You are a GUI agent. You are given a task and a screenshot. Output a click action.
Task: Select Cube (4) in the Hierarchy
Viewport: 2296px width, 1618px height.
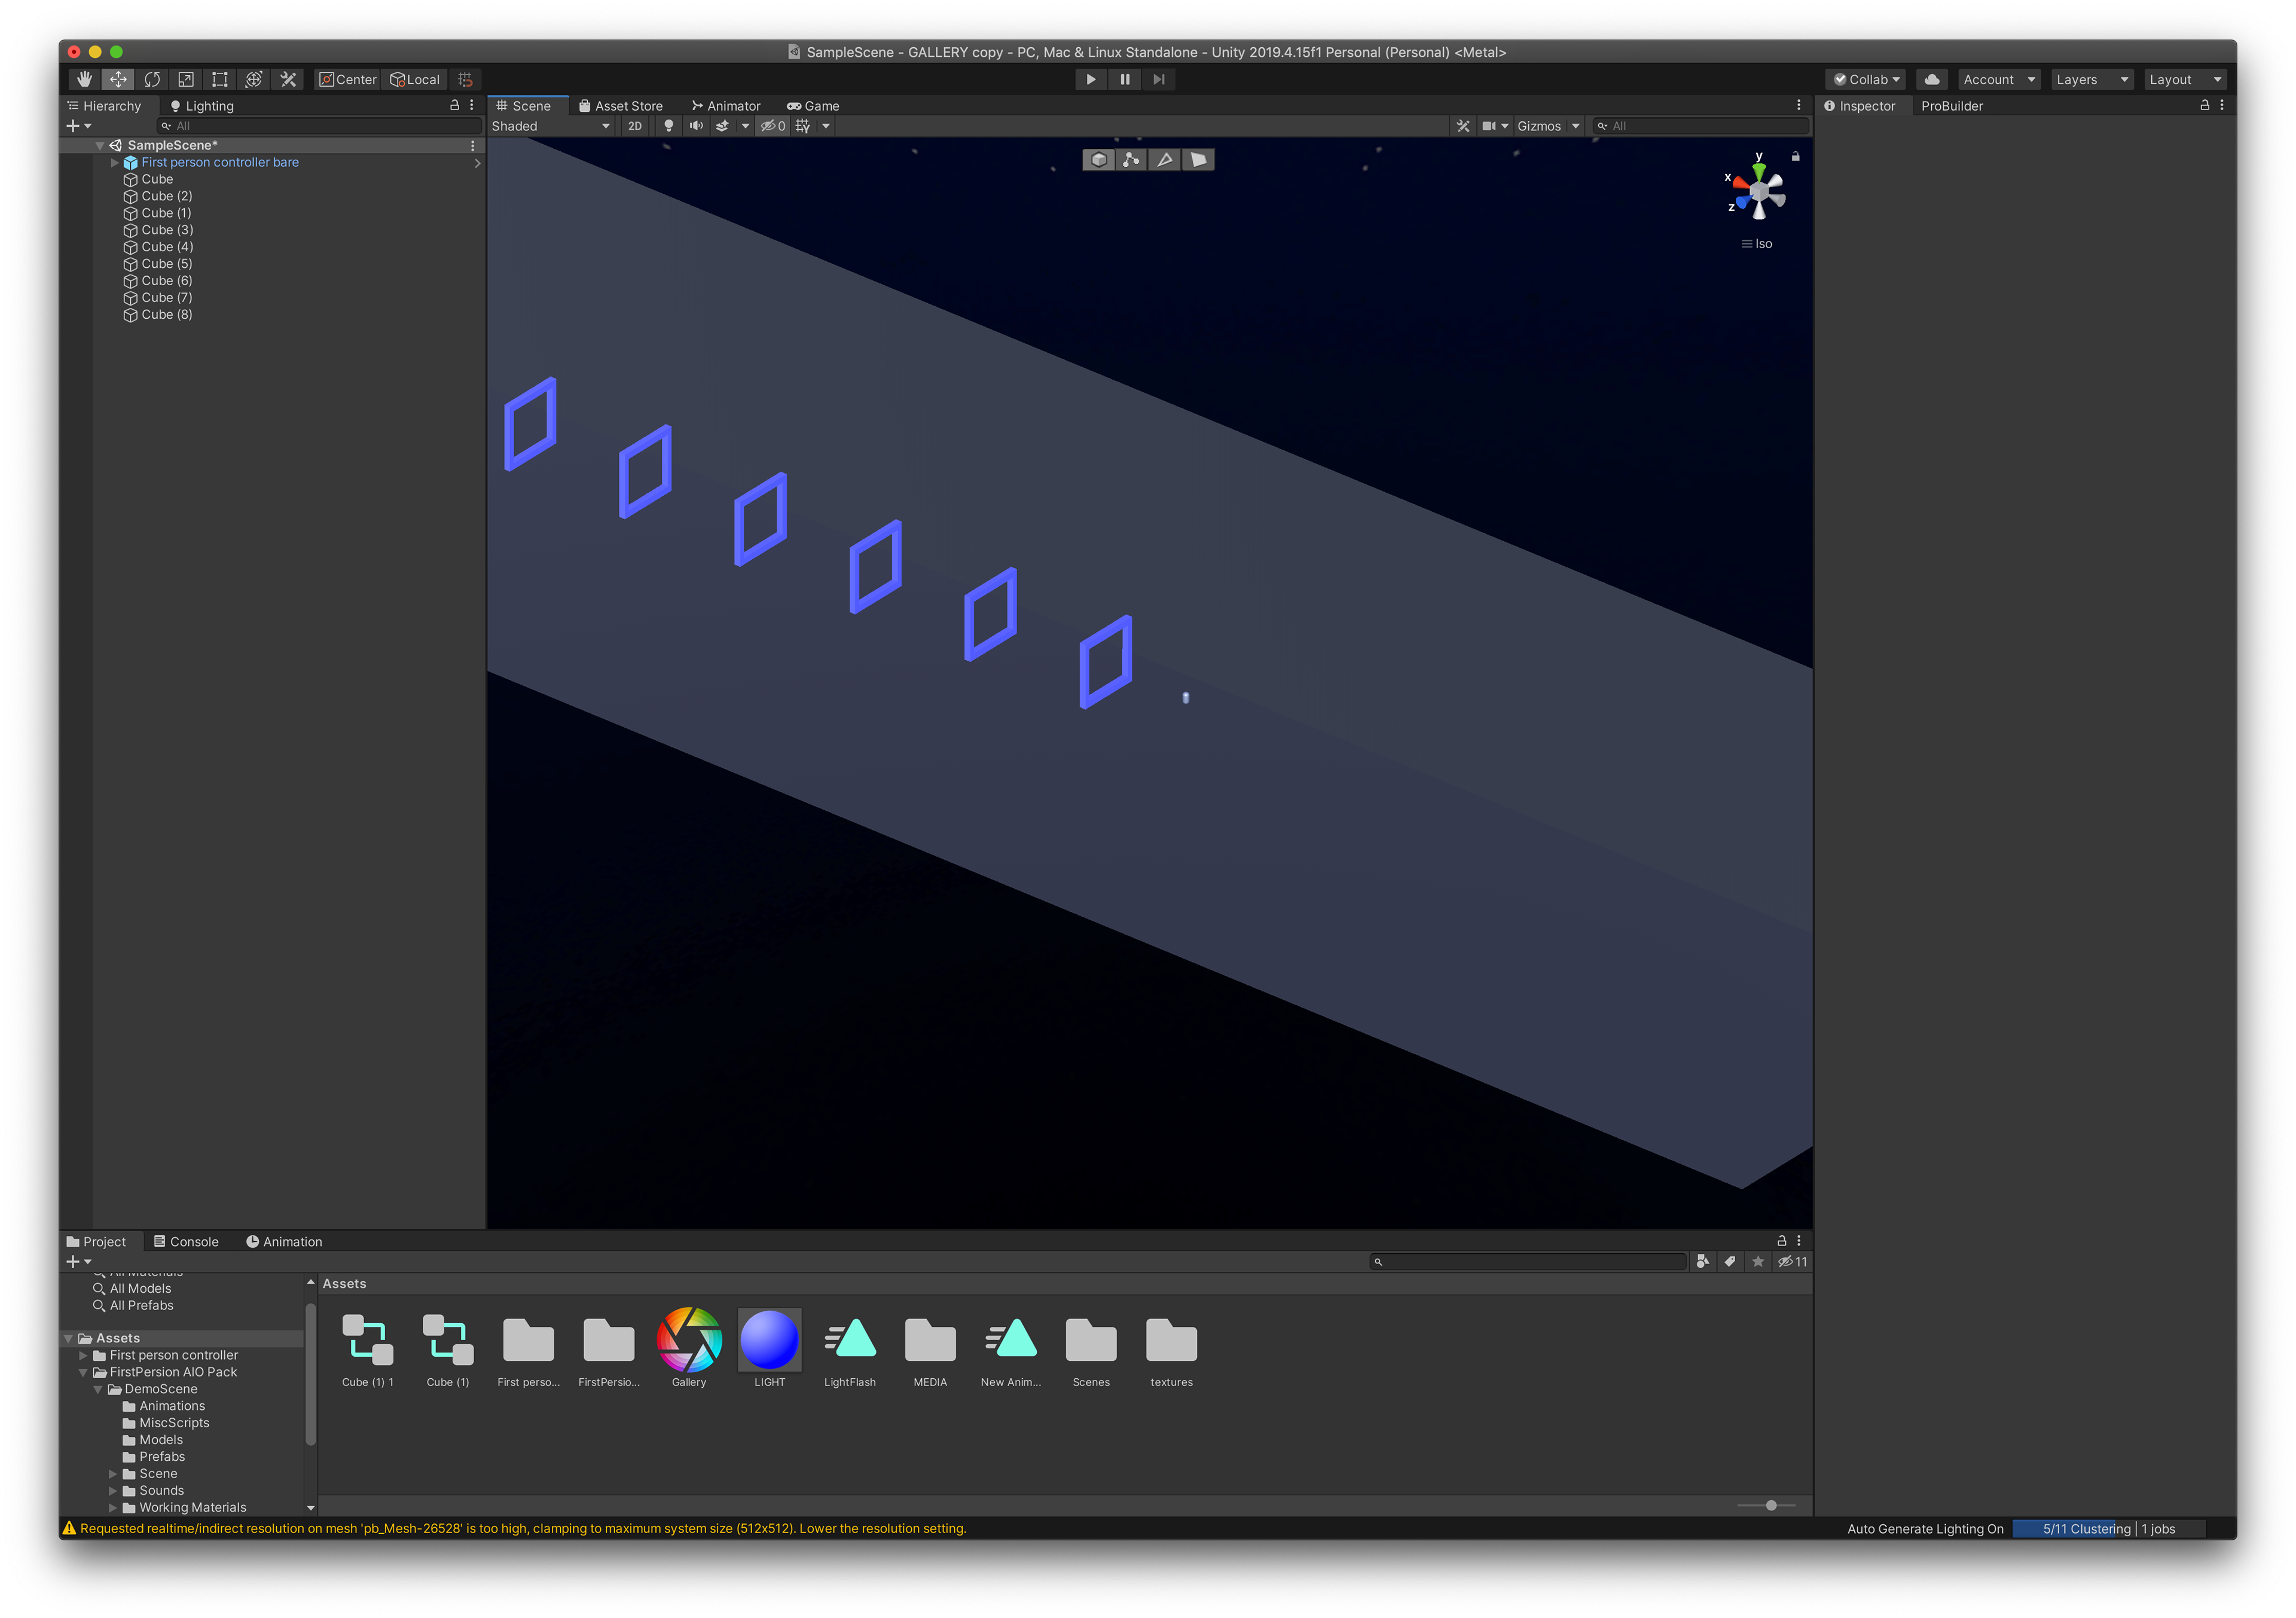[167, 247]
